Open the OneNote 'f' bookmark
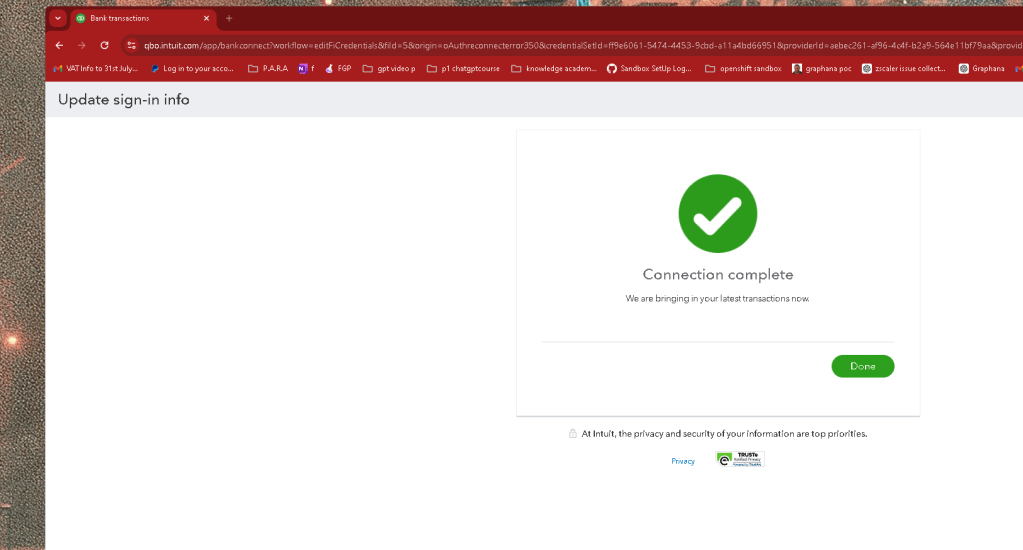The image size is (1023, 550). (x=306, y=69)
